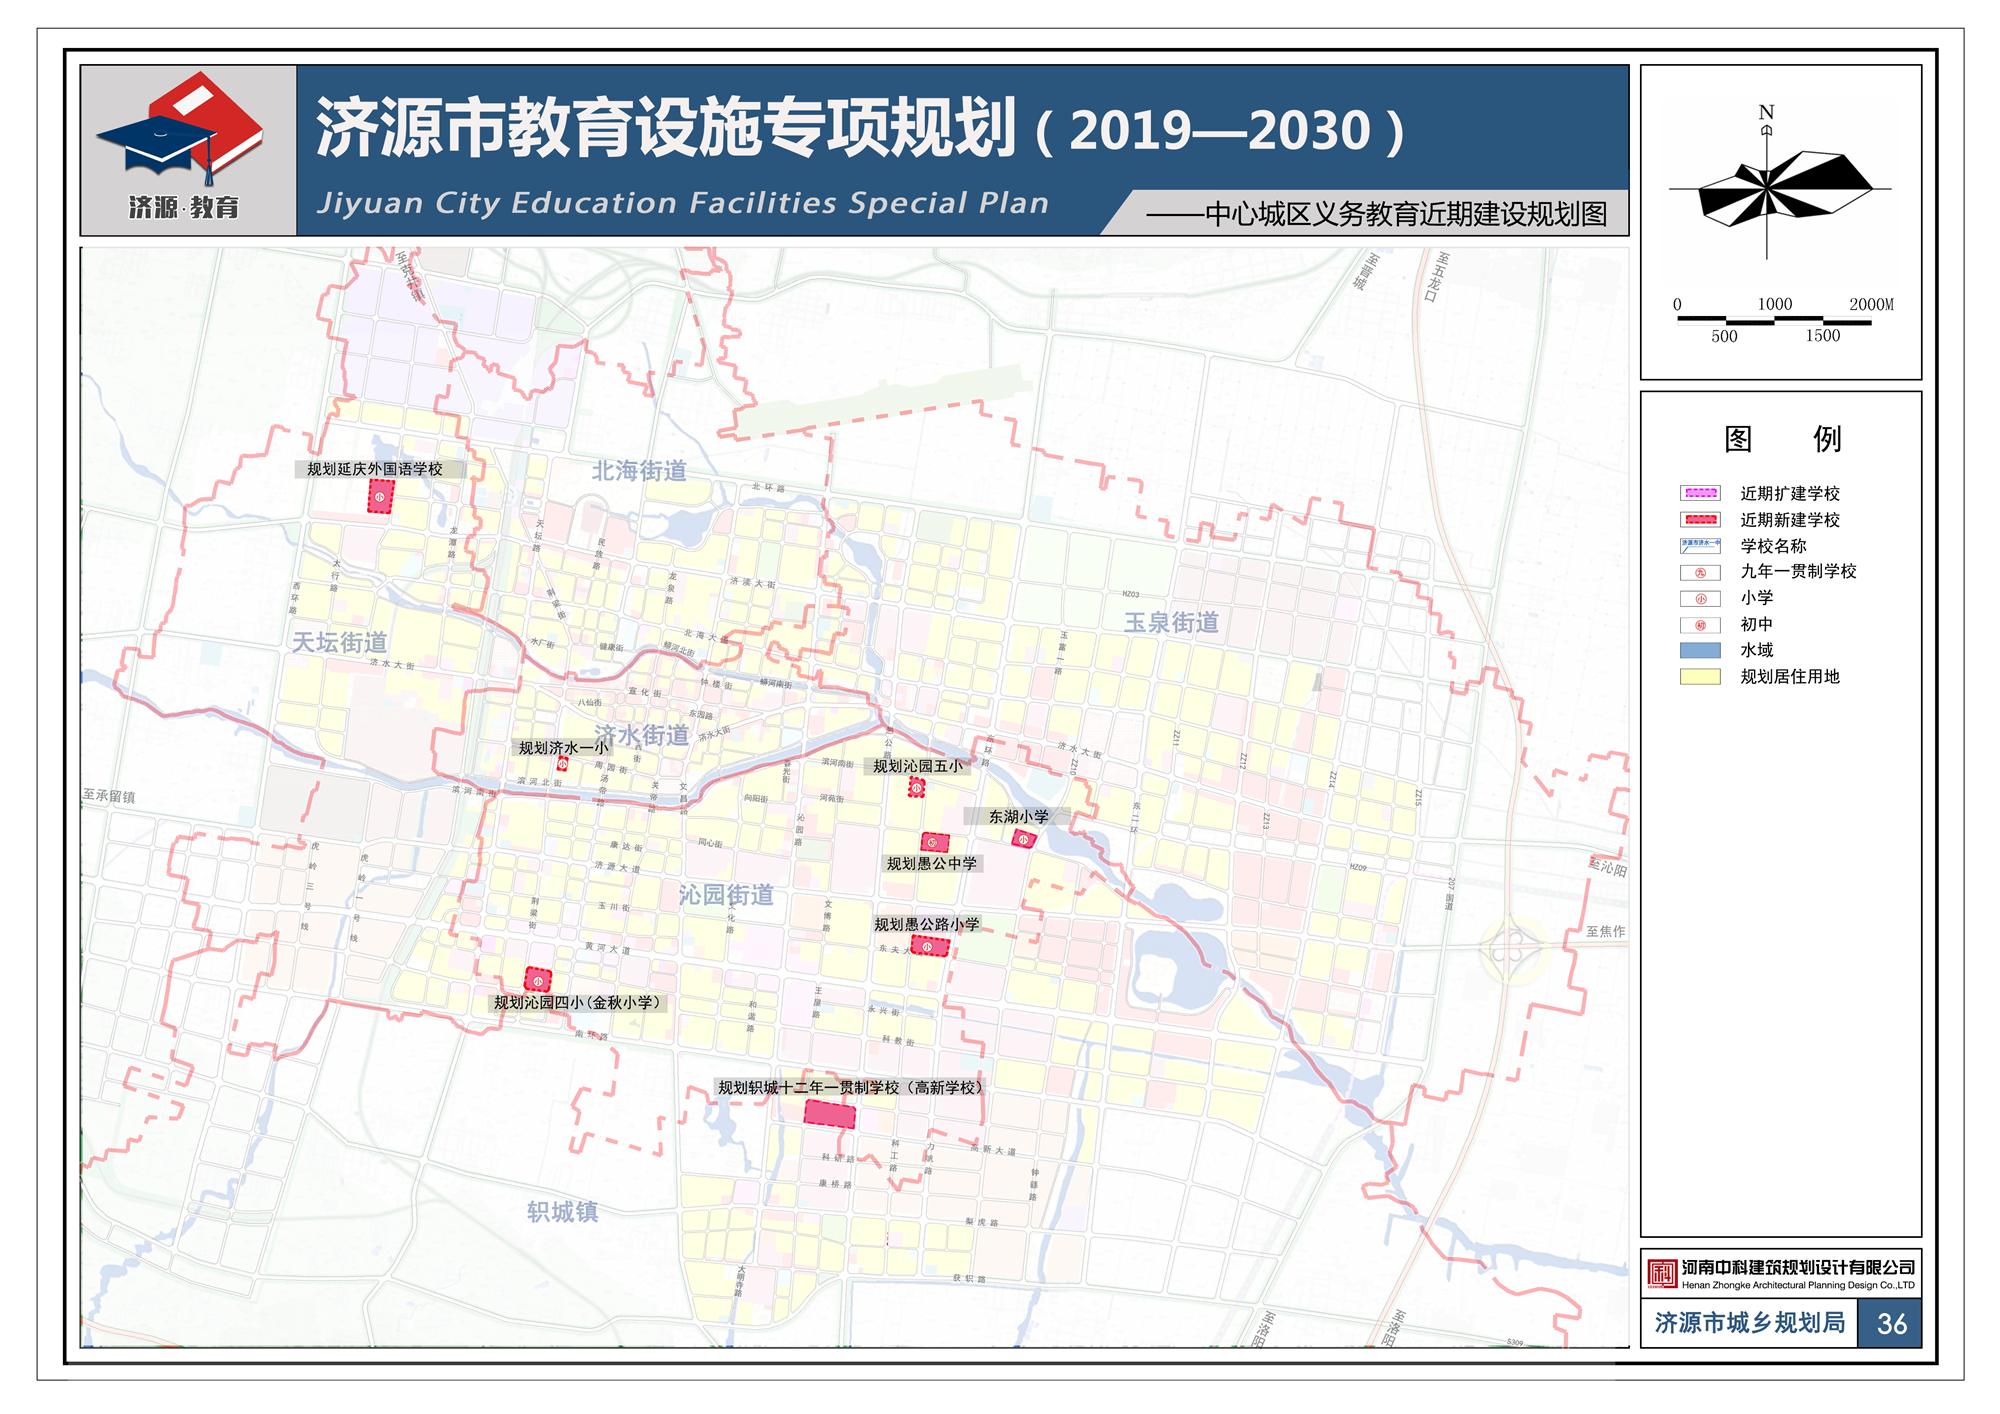Click the 初中 legend symbol
Image resolution: width=2000 pixels, height=1414 pixels.
click(1700, 624)
